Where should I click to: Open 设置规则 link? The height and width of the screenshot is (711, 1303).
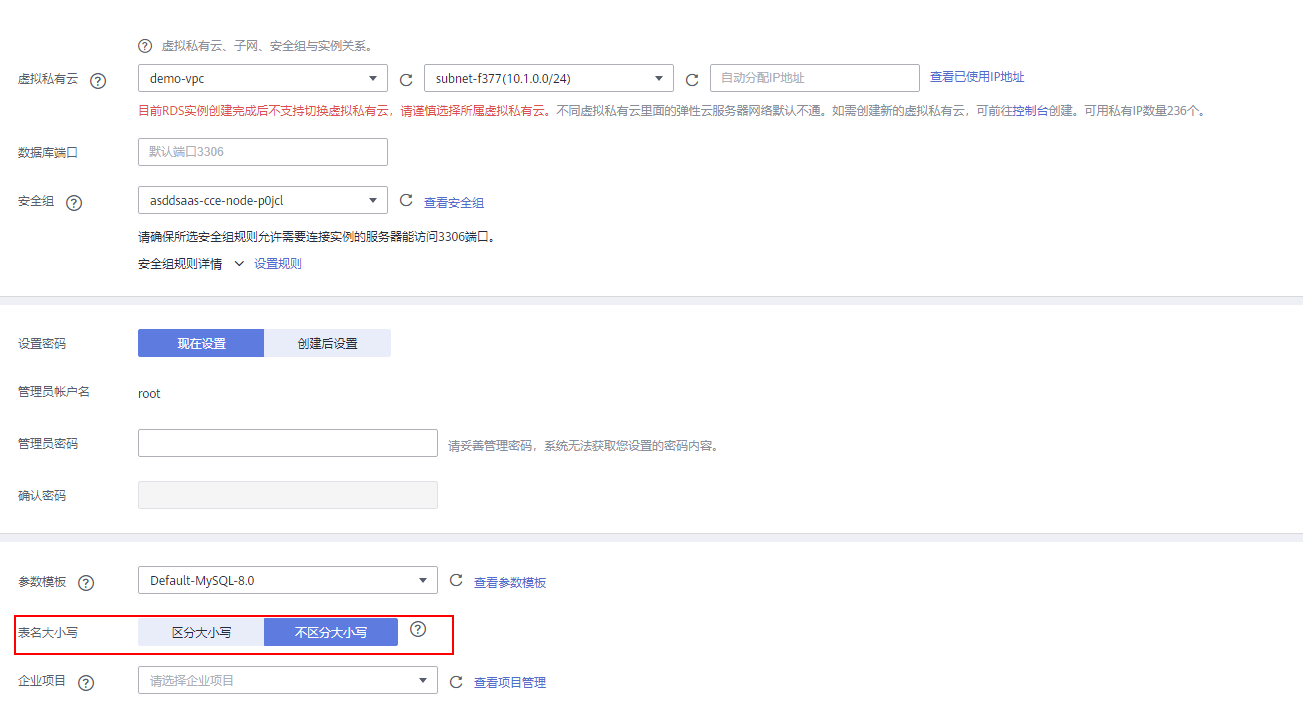(x=277, y=264)
